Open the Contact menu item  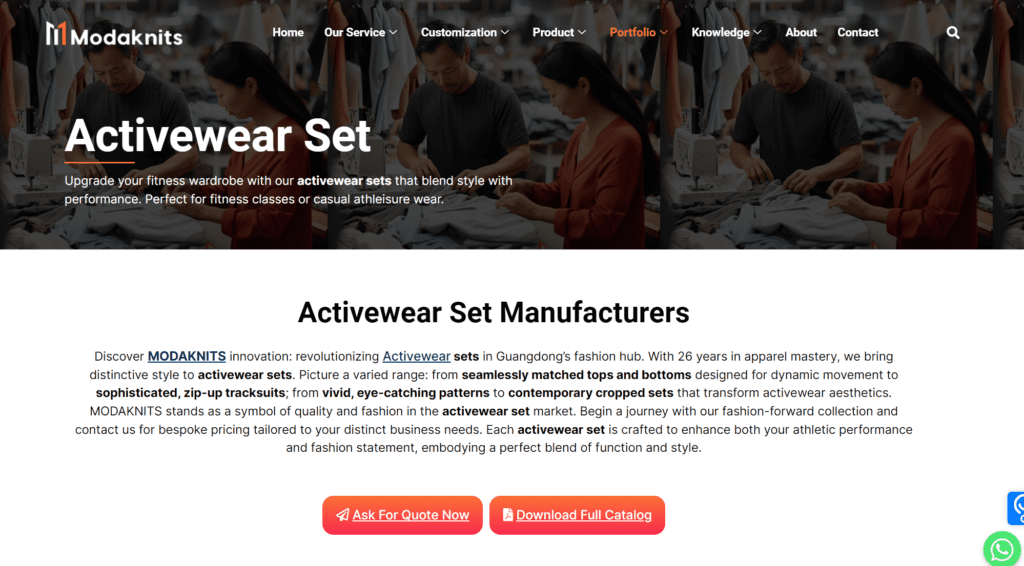(x=857, y=32)
